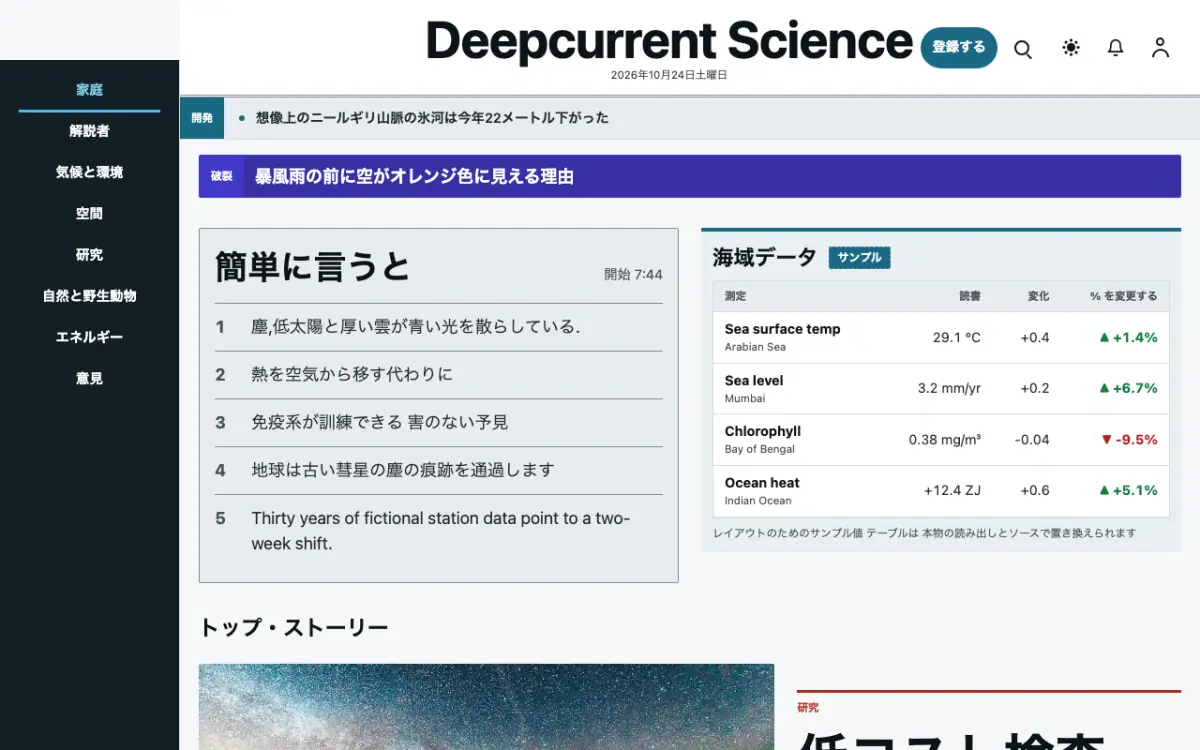
Task: Open the user account icon
Action: [x=1160, y=48]
